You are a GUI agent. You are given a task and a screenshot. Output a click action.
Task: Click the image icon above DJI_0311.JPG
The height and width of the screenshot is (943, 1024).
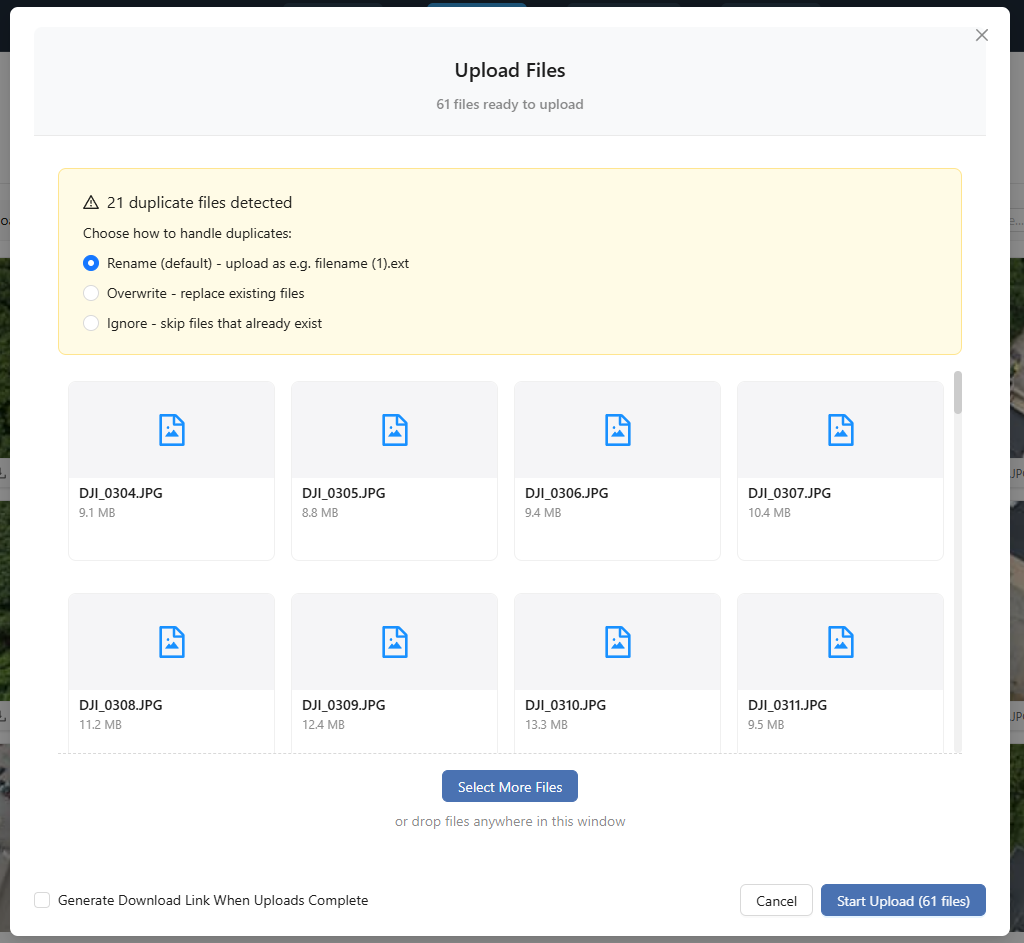pos(840,642)
